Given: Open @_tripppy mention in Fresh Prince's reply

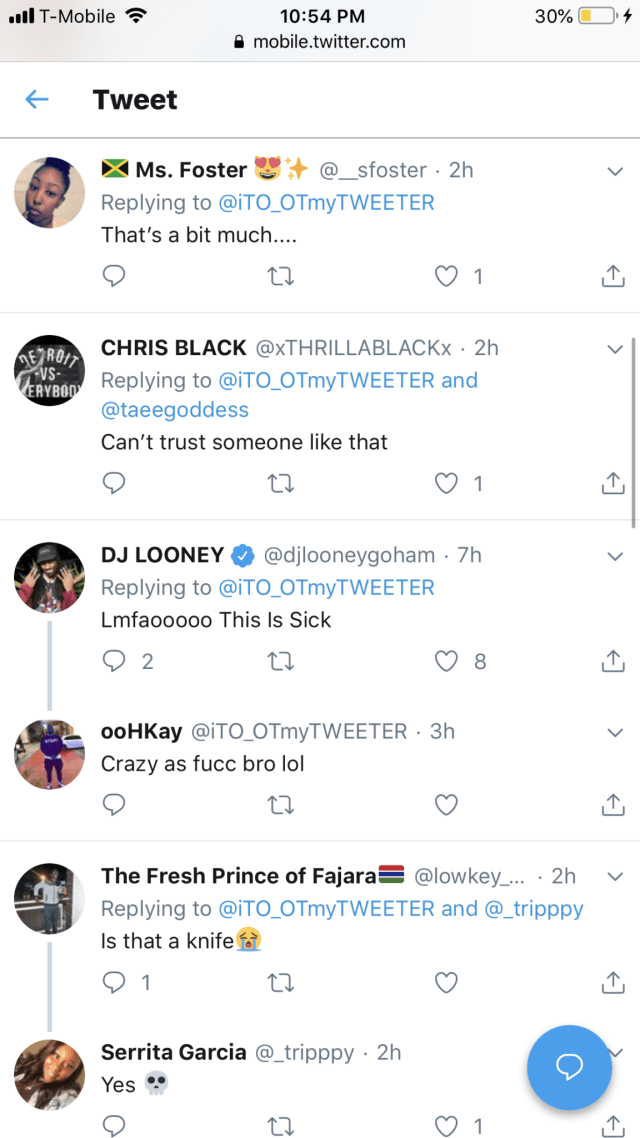Looking at the screenshot, I should coord(534,908).
